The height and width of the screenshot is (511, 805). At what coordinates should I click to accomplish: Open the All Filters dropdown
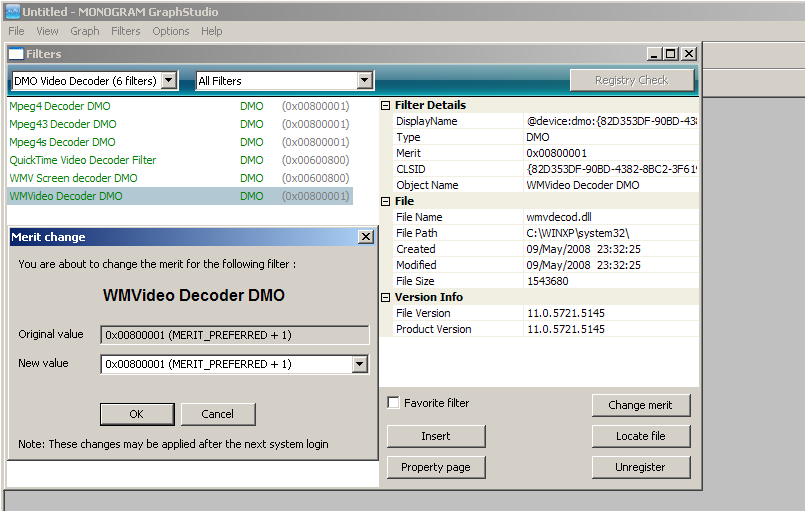pyautogui.click(x=365, y=81)
